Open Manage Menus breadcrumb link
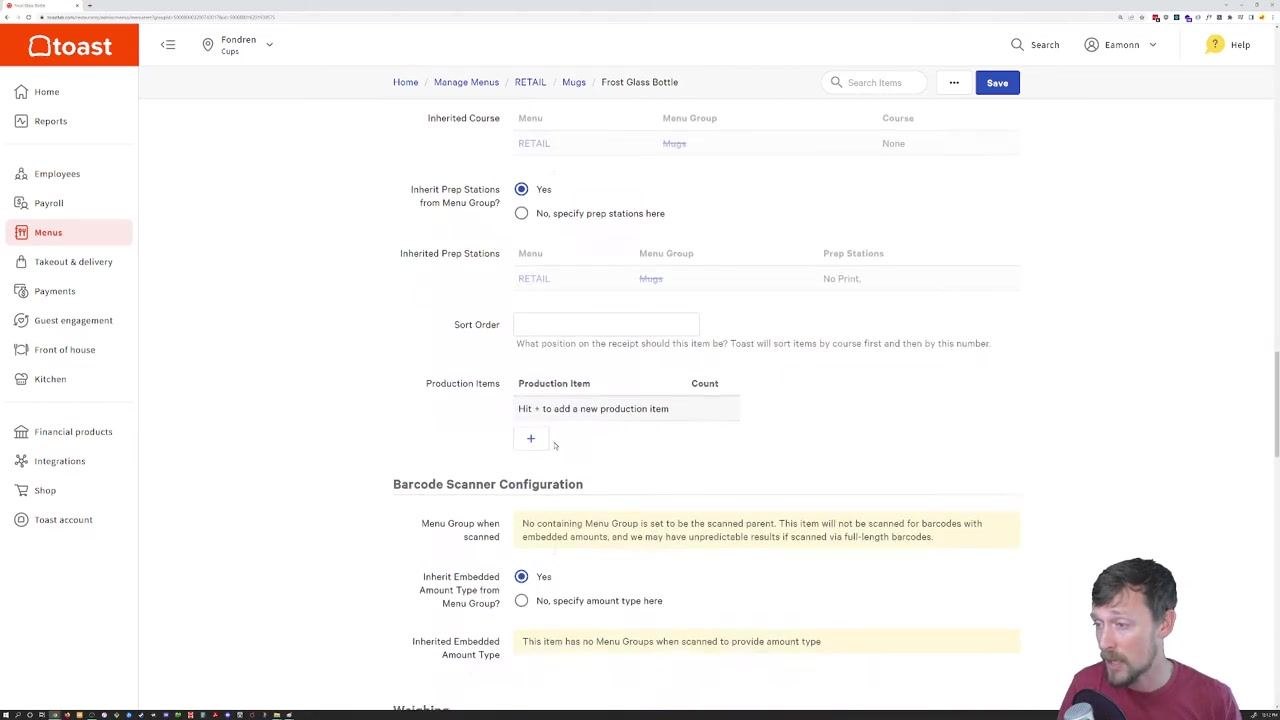 pos(466,82)
